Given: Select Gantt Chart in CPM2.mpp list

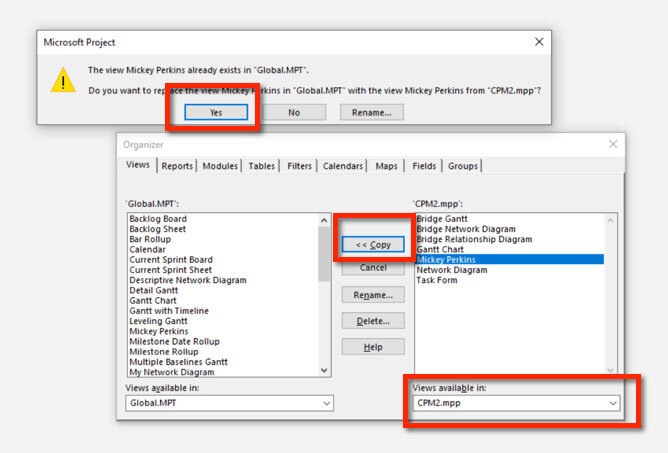Looking at the screenshot, I should click(x=440, y=249).
